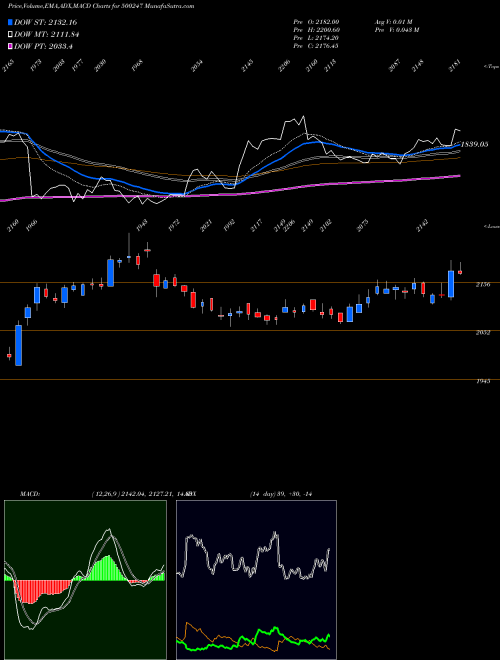Click the 1943 price level label
This screenshot has height=660, width=500.
[x=483, y=381]
